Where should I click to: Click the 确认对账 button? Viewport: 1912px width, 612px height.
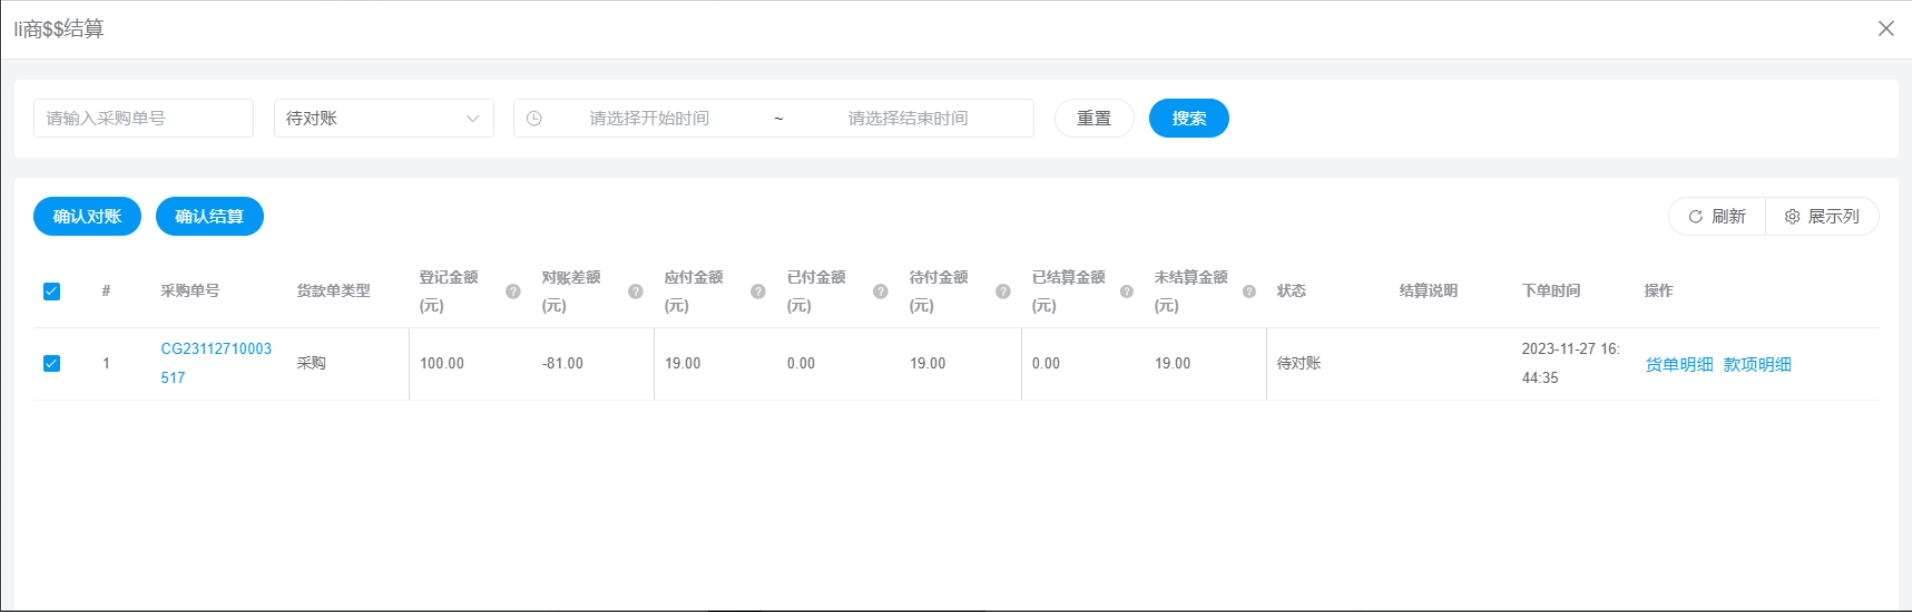click(87, 216)
